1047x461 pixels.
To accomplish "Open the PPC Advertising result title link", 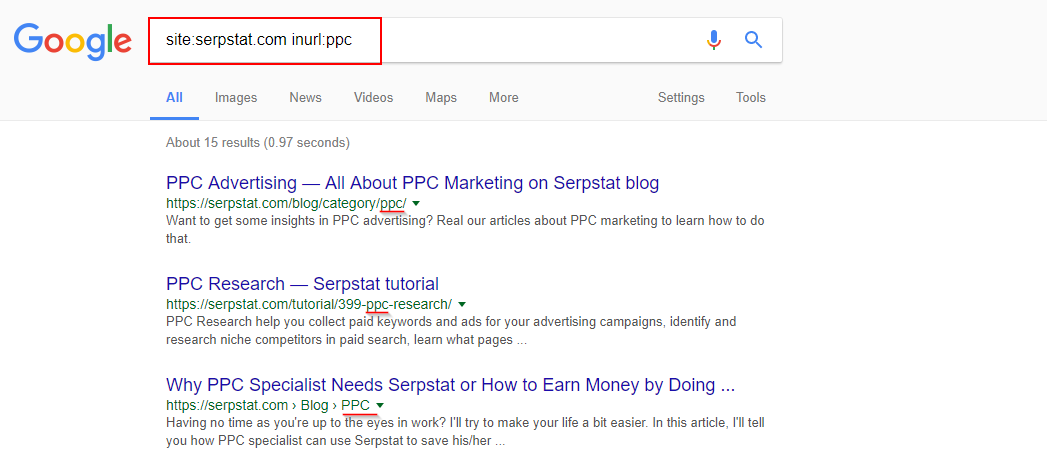I will click(412, 182).
